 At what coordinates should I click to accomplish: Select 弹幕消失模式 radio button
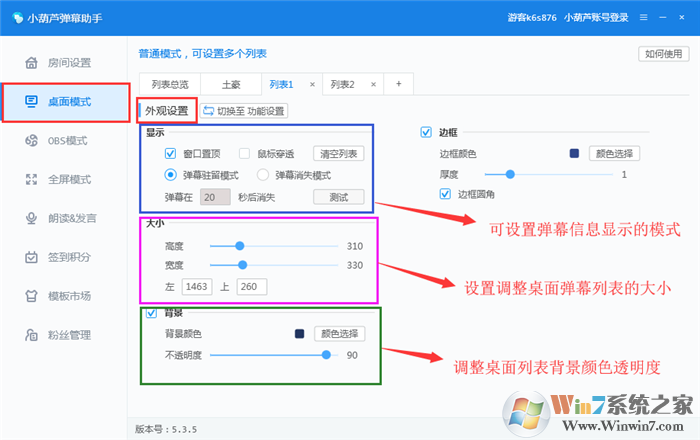pyautogui.click(x=263, y=174)
